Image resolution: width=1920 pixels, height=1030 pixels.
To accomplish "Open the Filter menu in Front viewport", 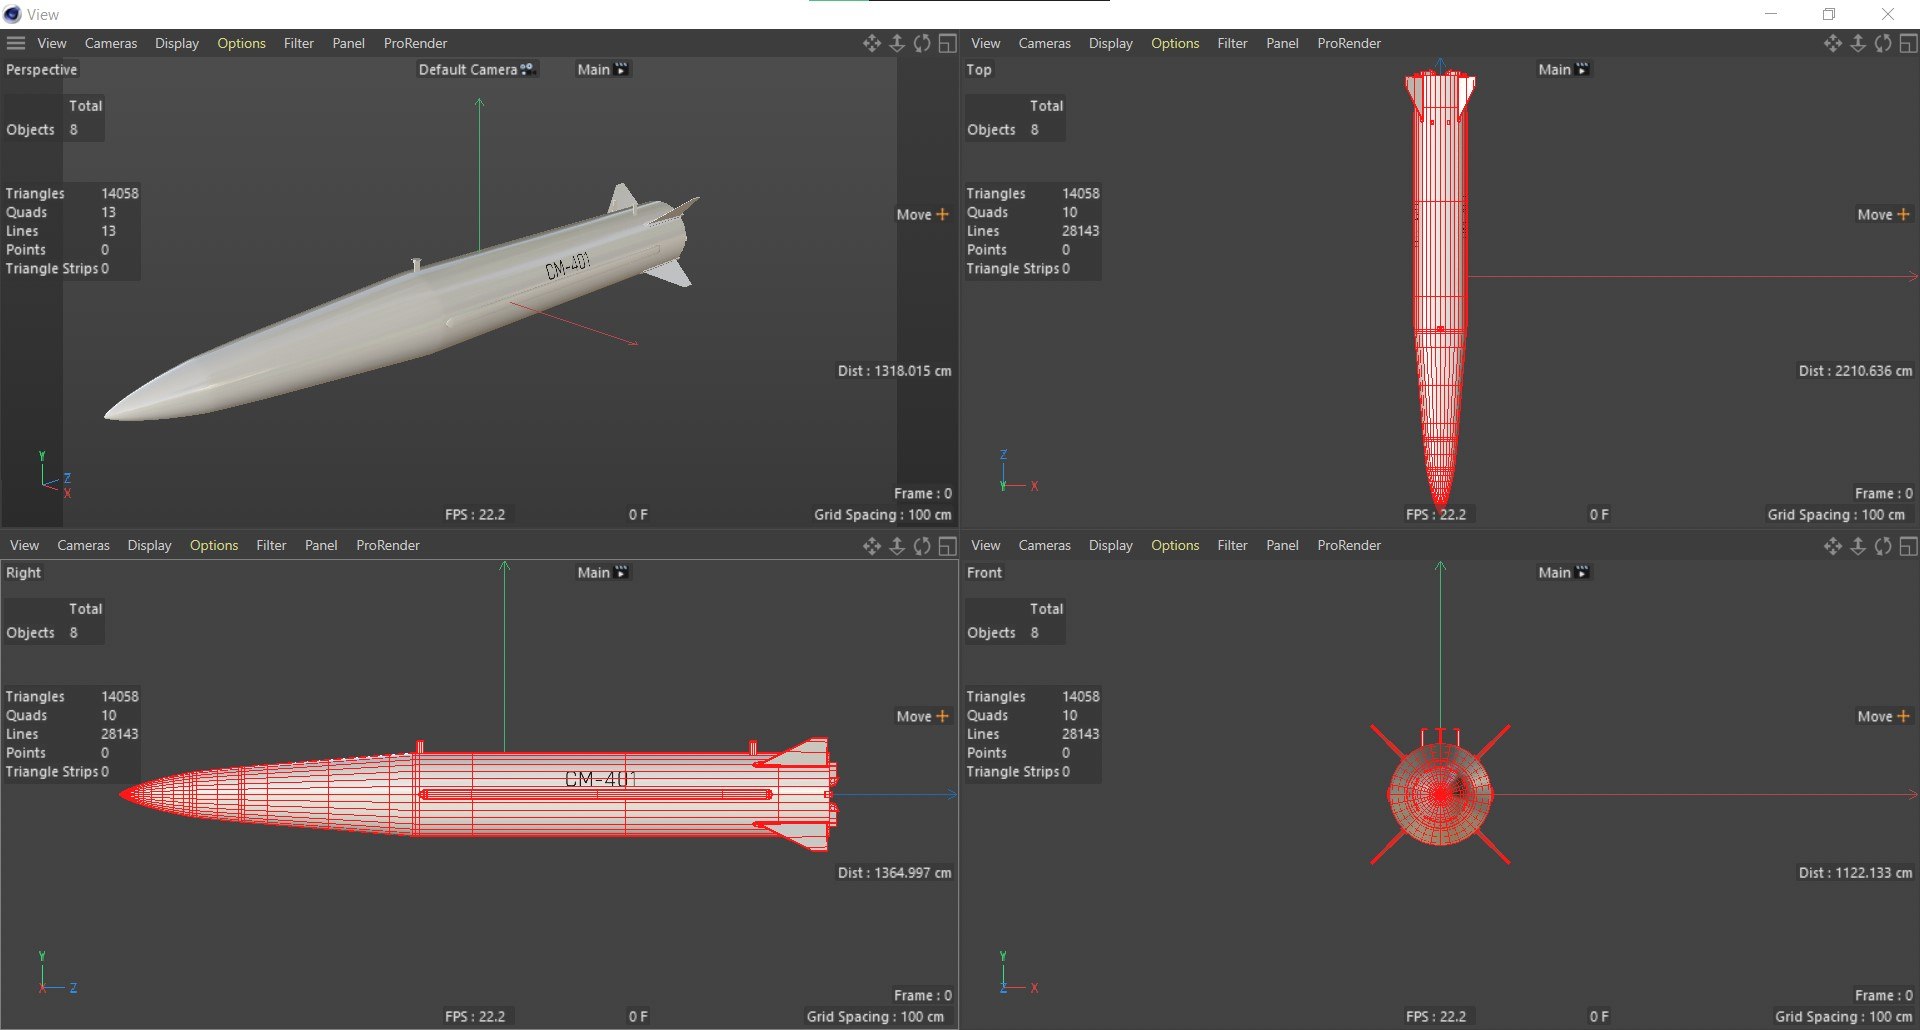I will pyautogui.click(x=1232, y=545).
